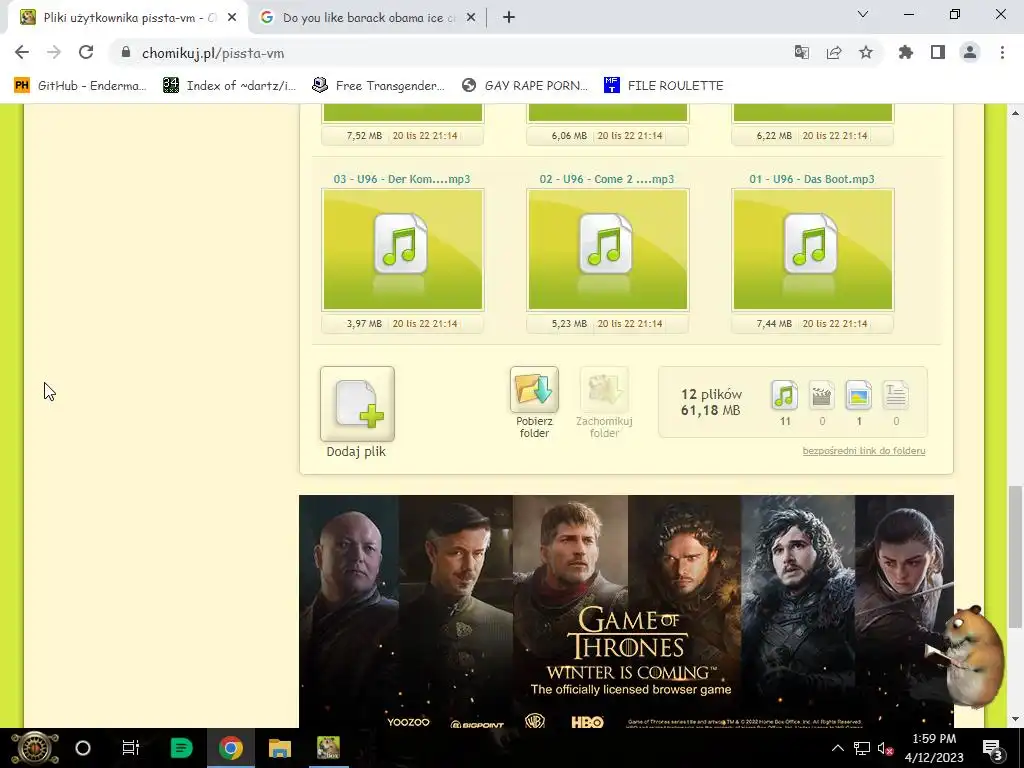Open the Chrome profile avatar

point(970,53)
